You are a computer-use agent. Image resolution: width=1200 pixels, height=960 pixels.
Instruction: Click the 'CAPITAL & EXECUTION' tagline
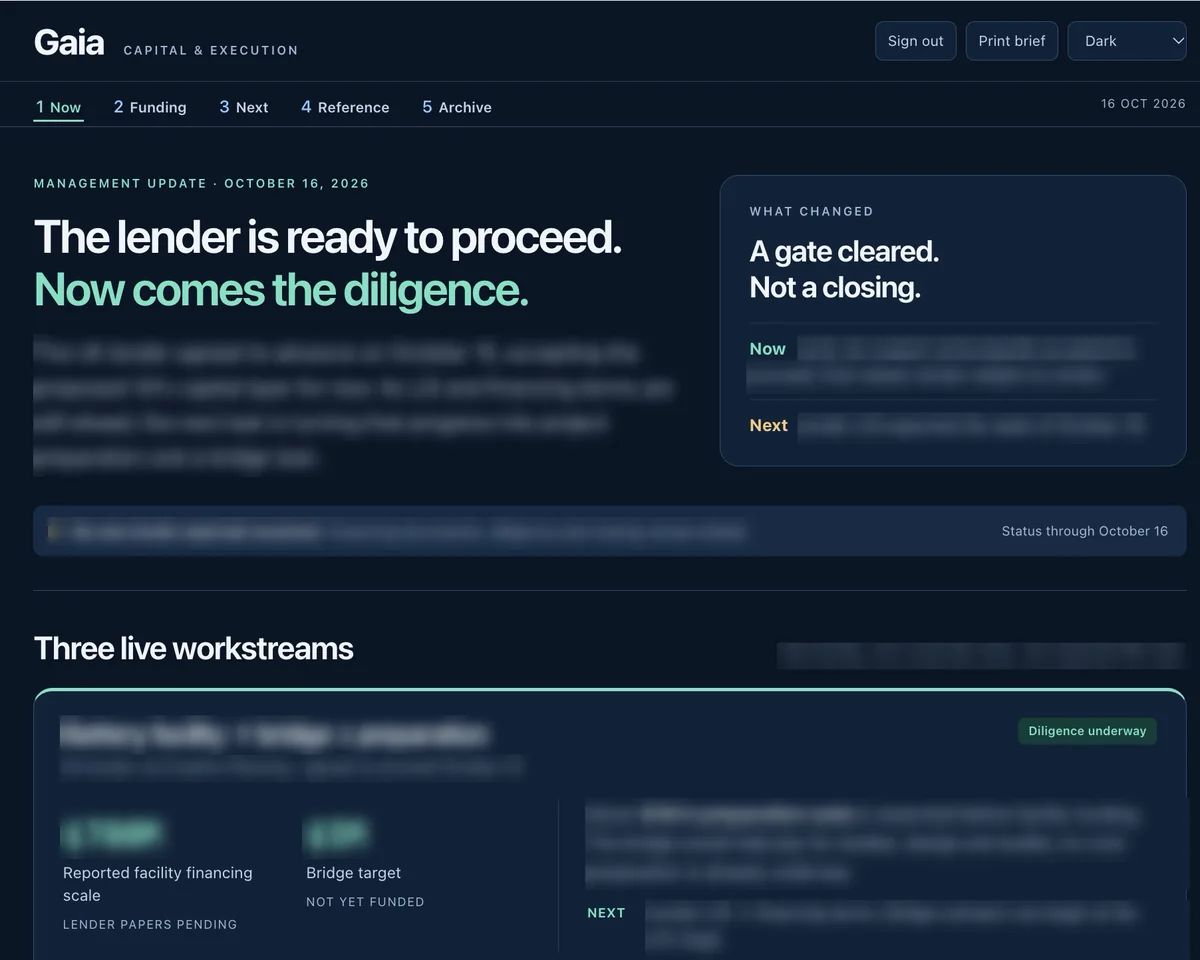point(211,50)
